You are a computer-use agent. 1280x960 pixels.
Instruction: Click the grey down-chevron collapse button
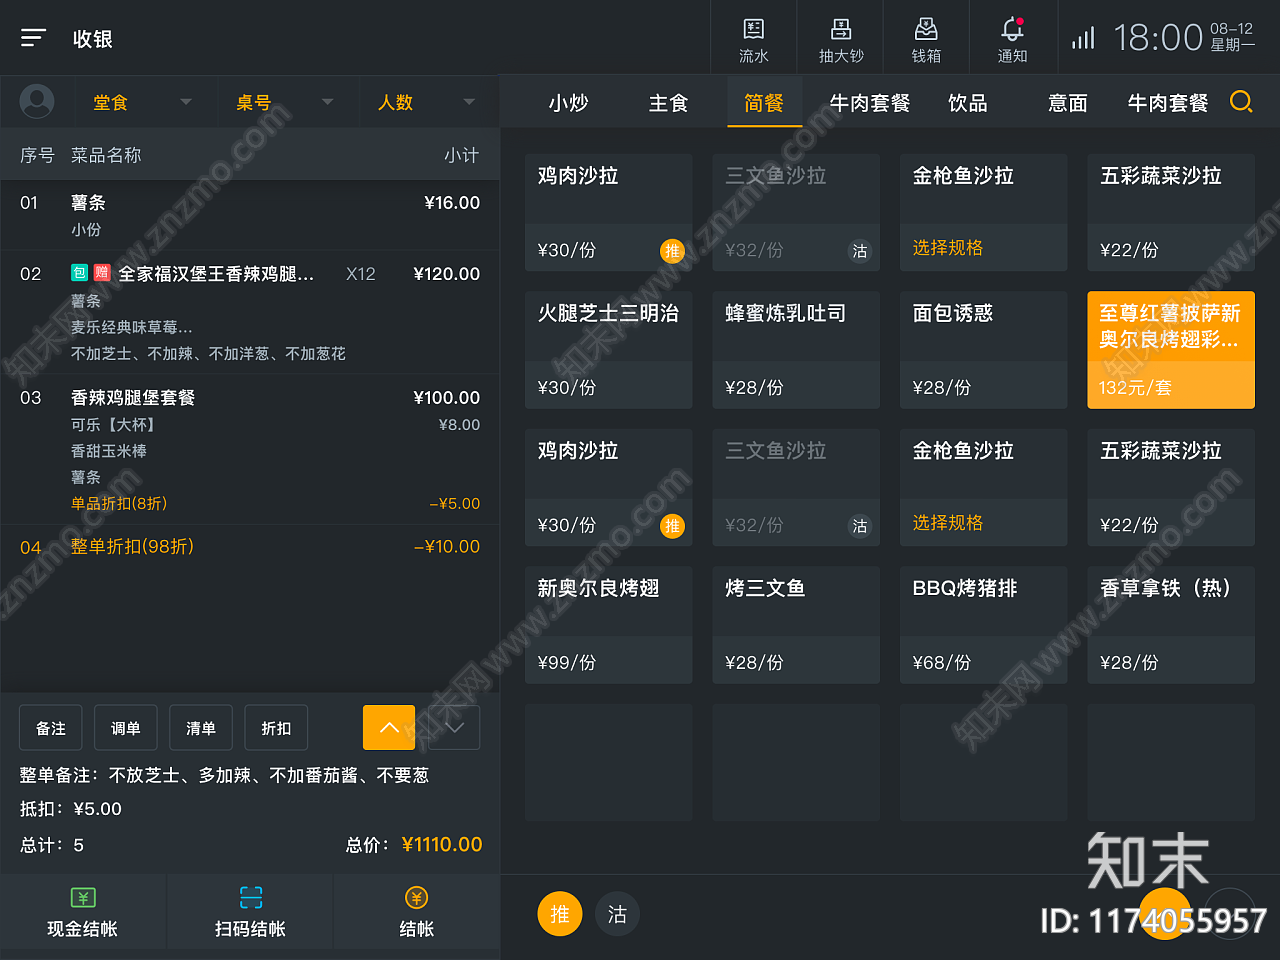(x=454, y=727)
